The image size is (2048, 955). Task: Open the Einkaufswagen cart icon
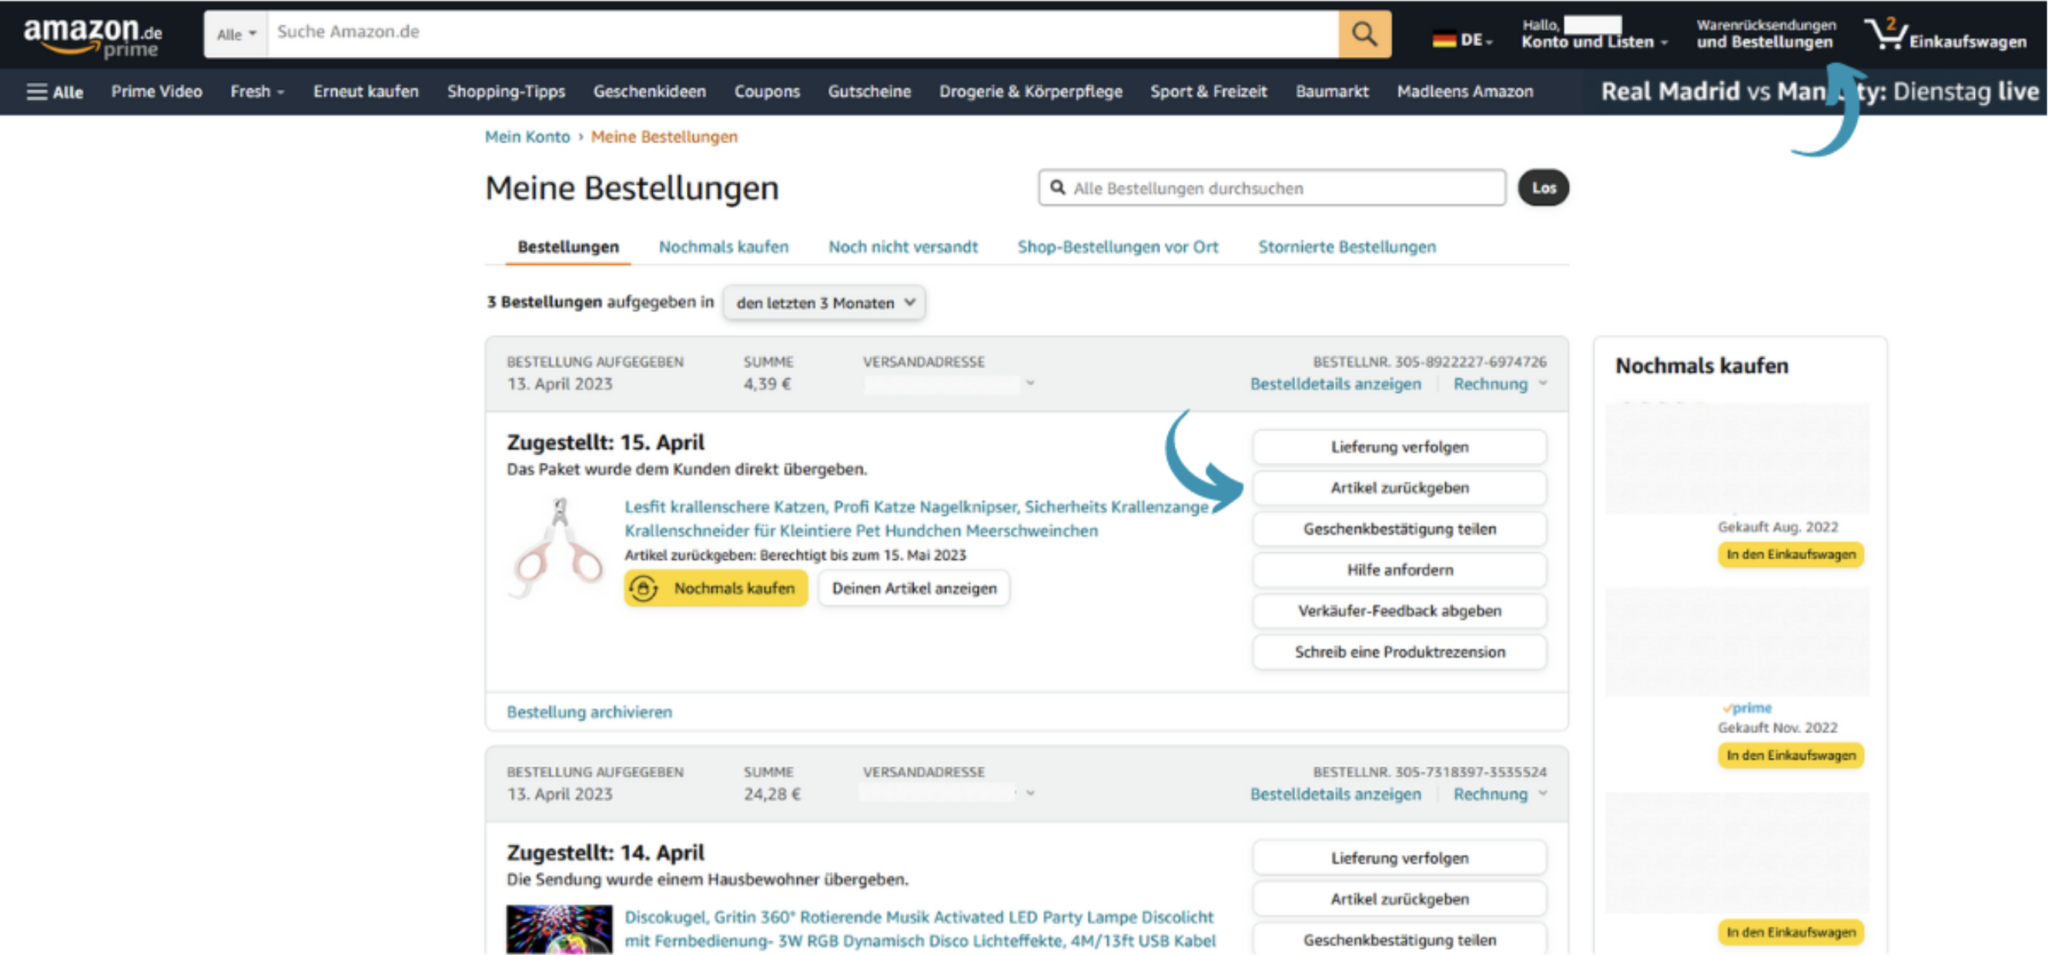[x=1888, y=32]
